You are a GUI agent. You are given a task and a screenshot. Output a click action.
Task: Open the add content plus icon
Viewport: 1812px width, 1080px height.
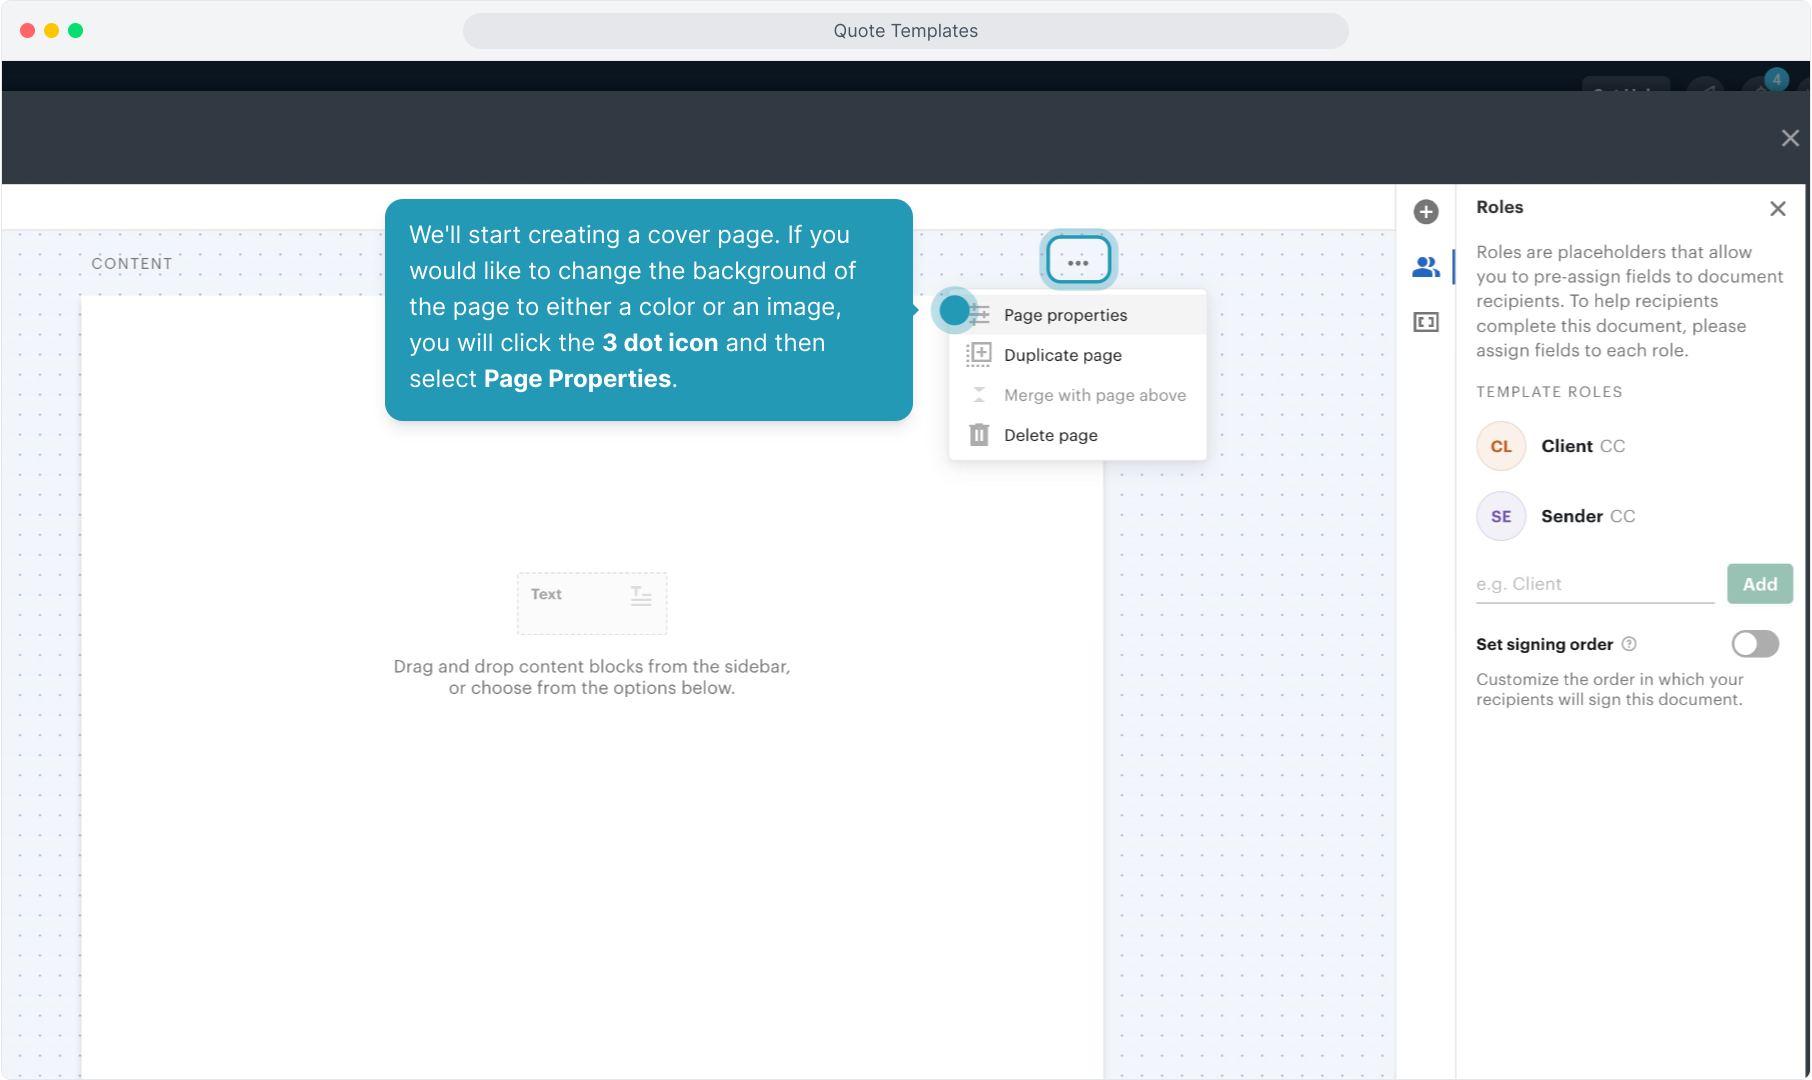(1426, 212)
